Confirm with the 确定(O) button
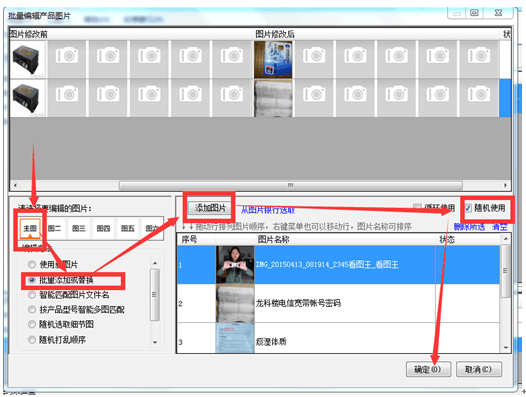Image resolution: width=526 pixels, height=397 pixels. coord(428,369)
